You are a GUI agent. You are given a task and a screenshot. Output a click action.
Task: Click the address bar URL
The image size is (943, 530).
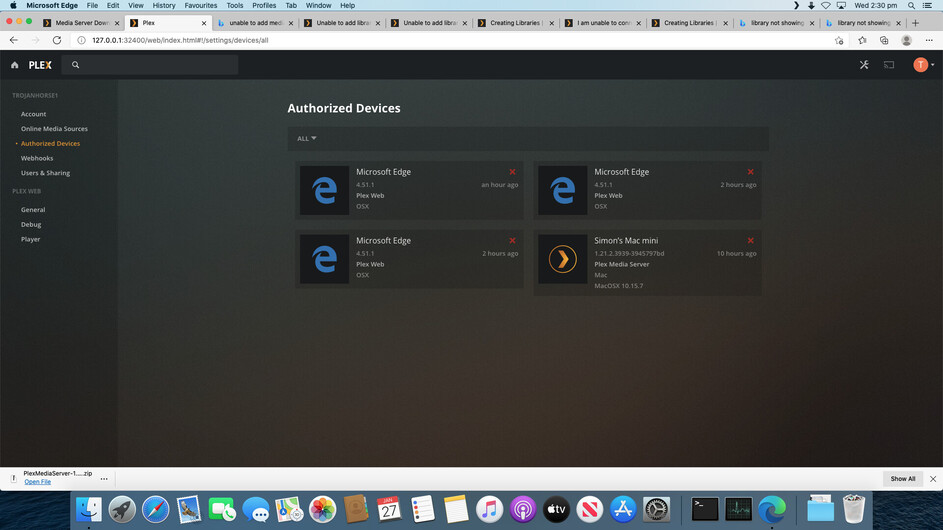[180, 40]
